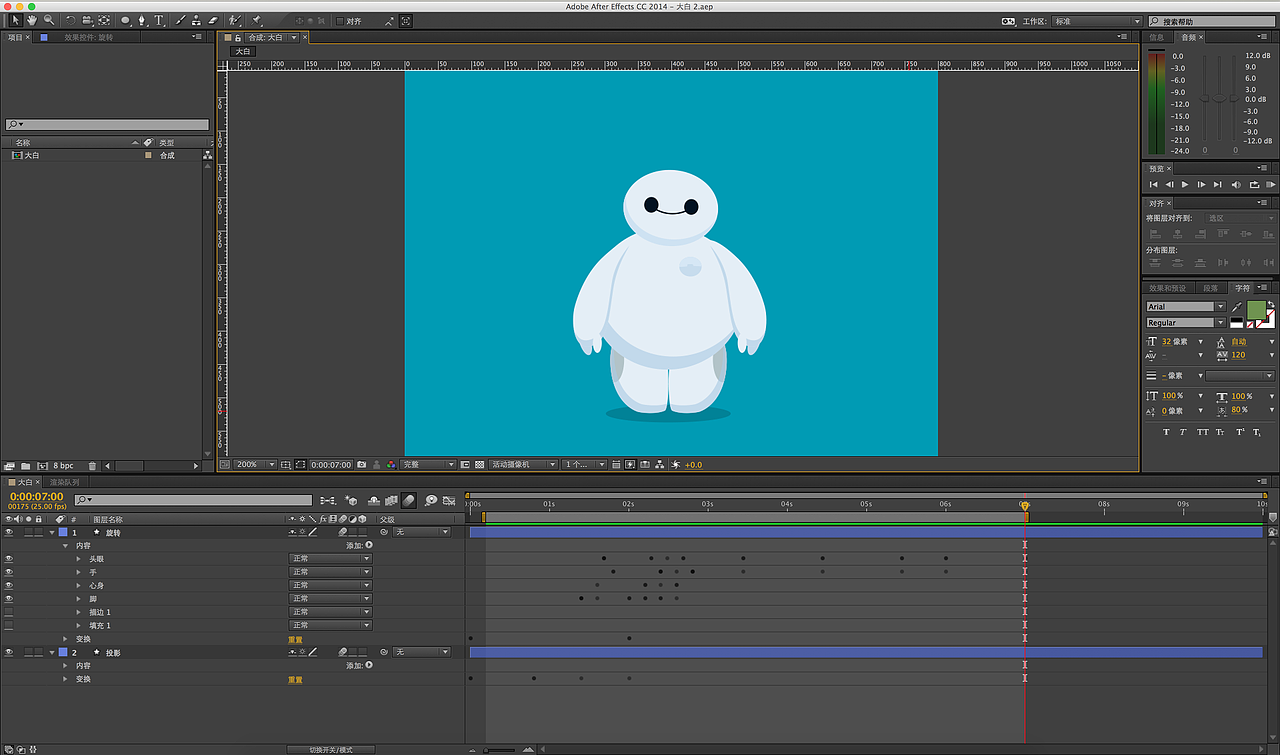1280x755 pixels.
Task: Open the 活动摄像机 view dropdown
Action: 523,465
